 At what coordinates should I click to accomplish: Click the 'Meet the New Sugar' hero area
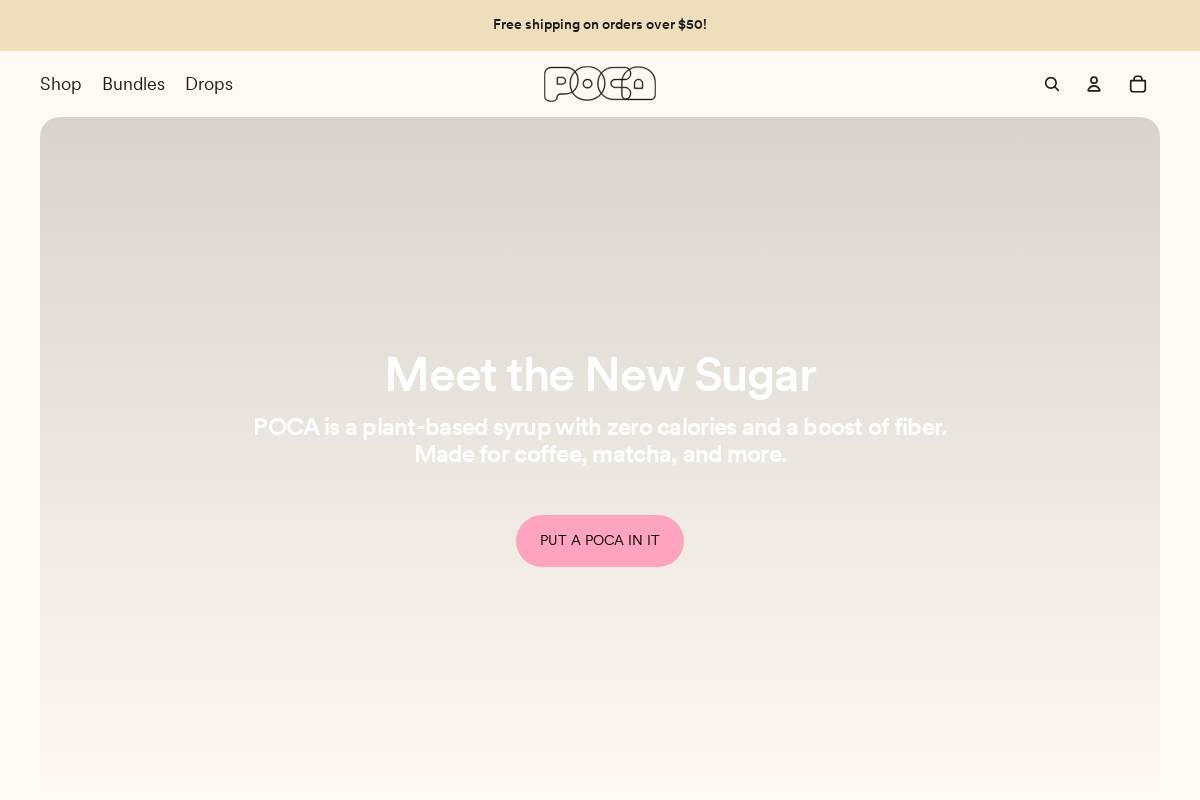click(x=600, y=375)
